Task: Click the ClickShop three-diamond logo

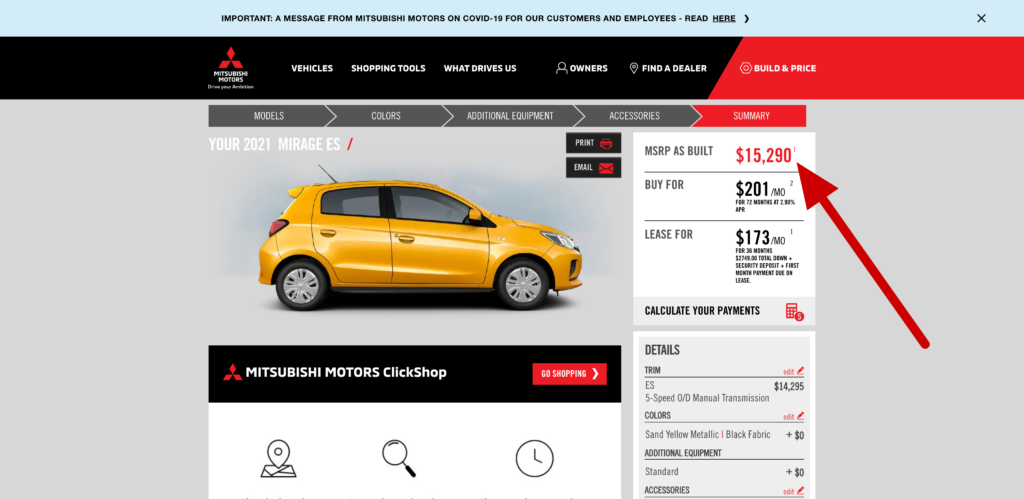Action: [232, 372]
